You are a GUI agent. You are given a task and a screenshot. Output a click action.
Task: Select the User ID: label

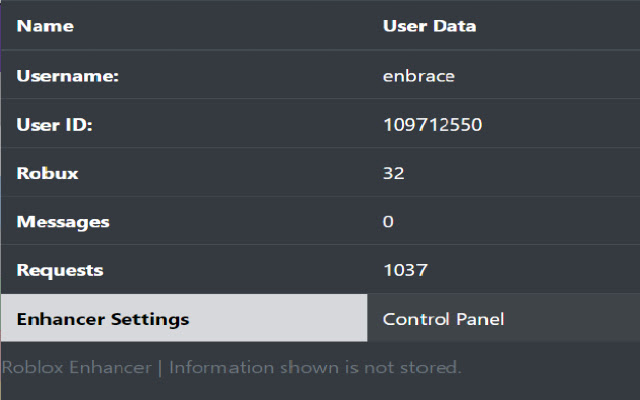(x=55, y=125)
